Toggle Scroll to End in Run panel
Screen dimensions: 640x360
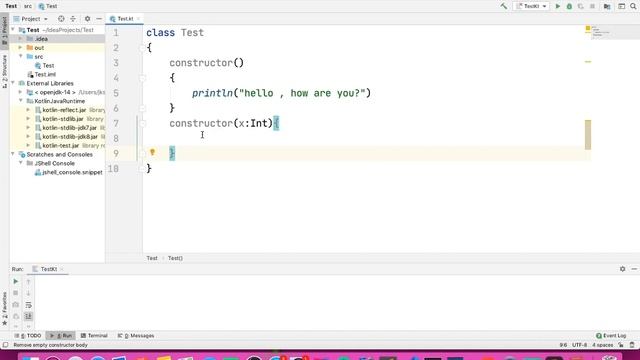coord(28,316)
